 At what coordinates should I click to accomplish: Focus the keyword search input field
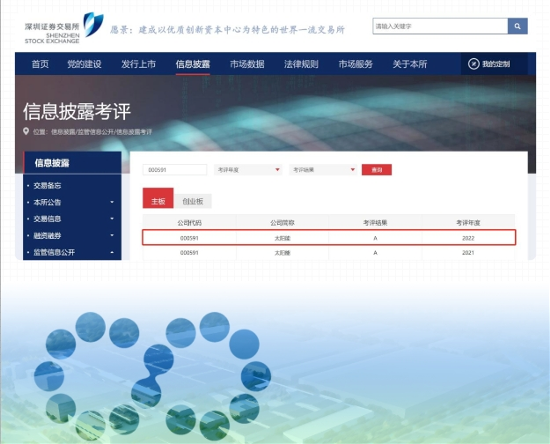[440, 26]
